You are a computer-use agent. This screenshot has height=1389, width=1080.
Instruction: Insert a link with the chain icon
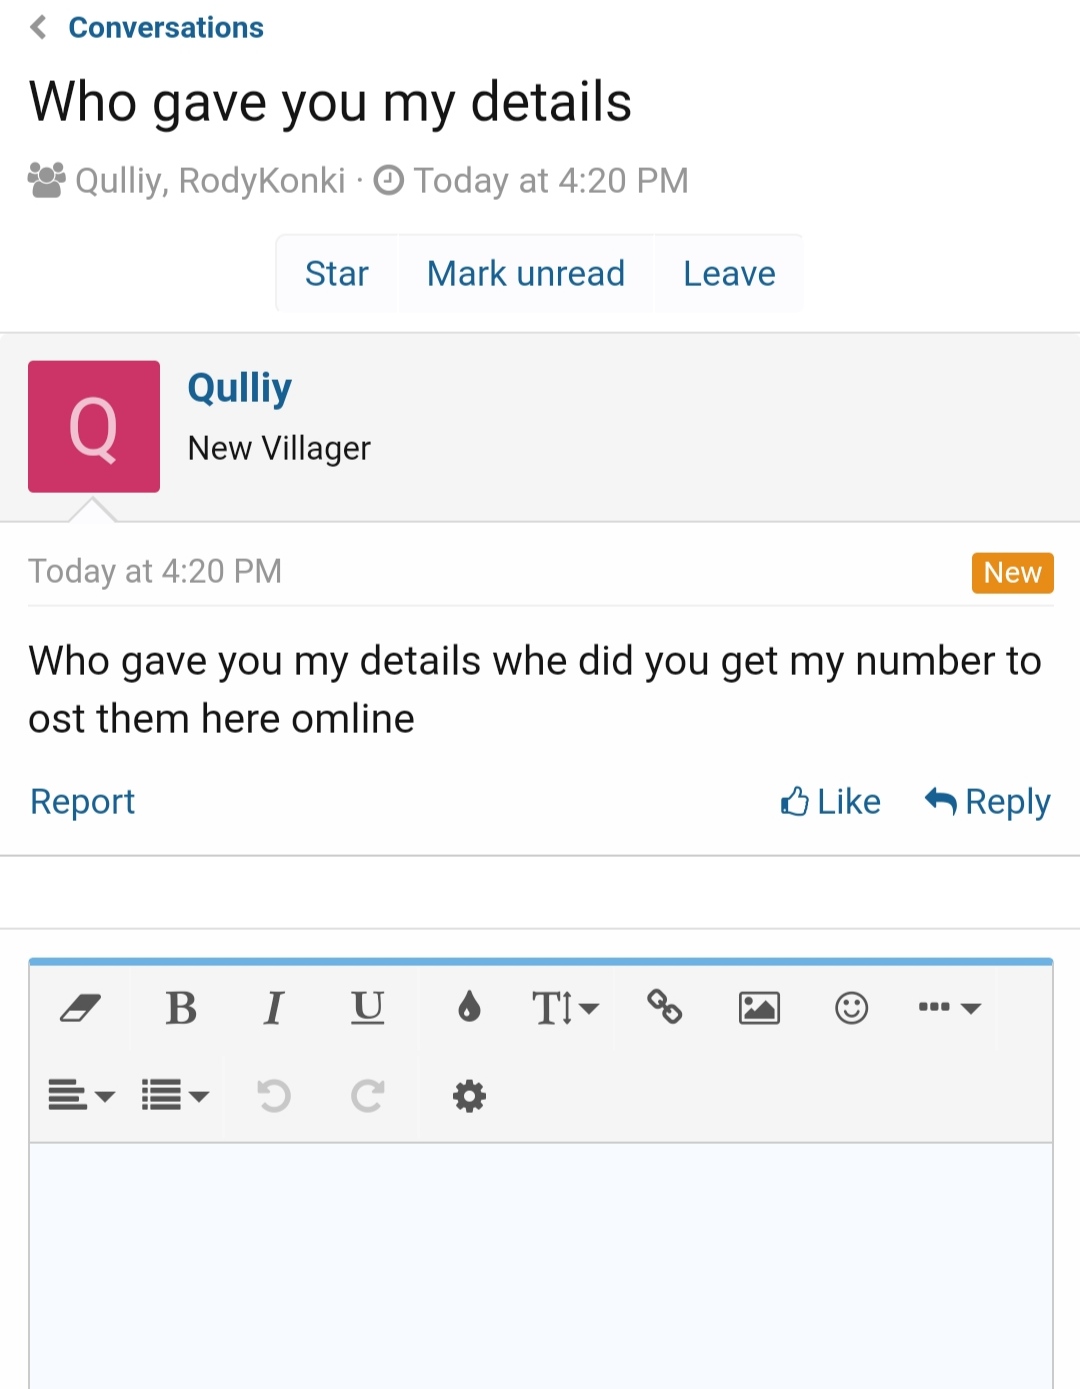(x=664, y=1007)
